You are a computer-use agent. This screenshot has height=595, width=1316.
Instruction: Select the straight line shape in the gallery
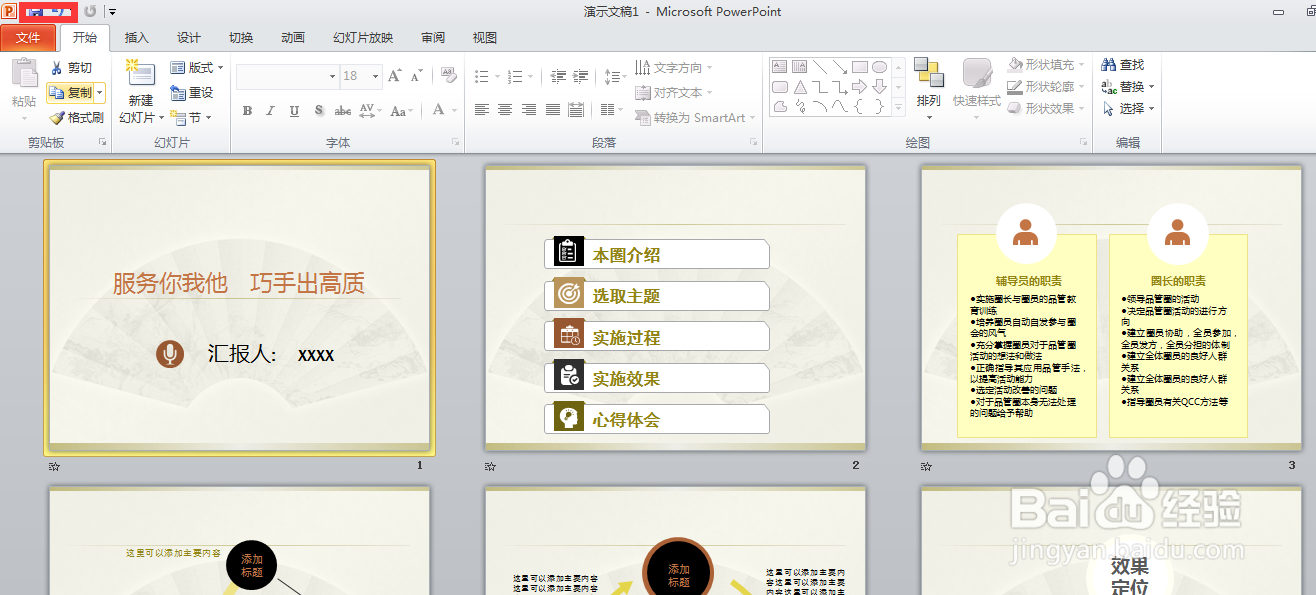(819, 67)
